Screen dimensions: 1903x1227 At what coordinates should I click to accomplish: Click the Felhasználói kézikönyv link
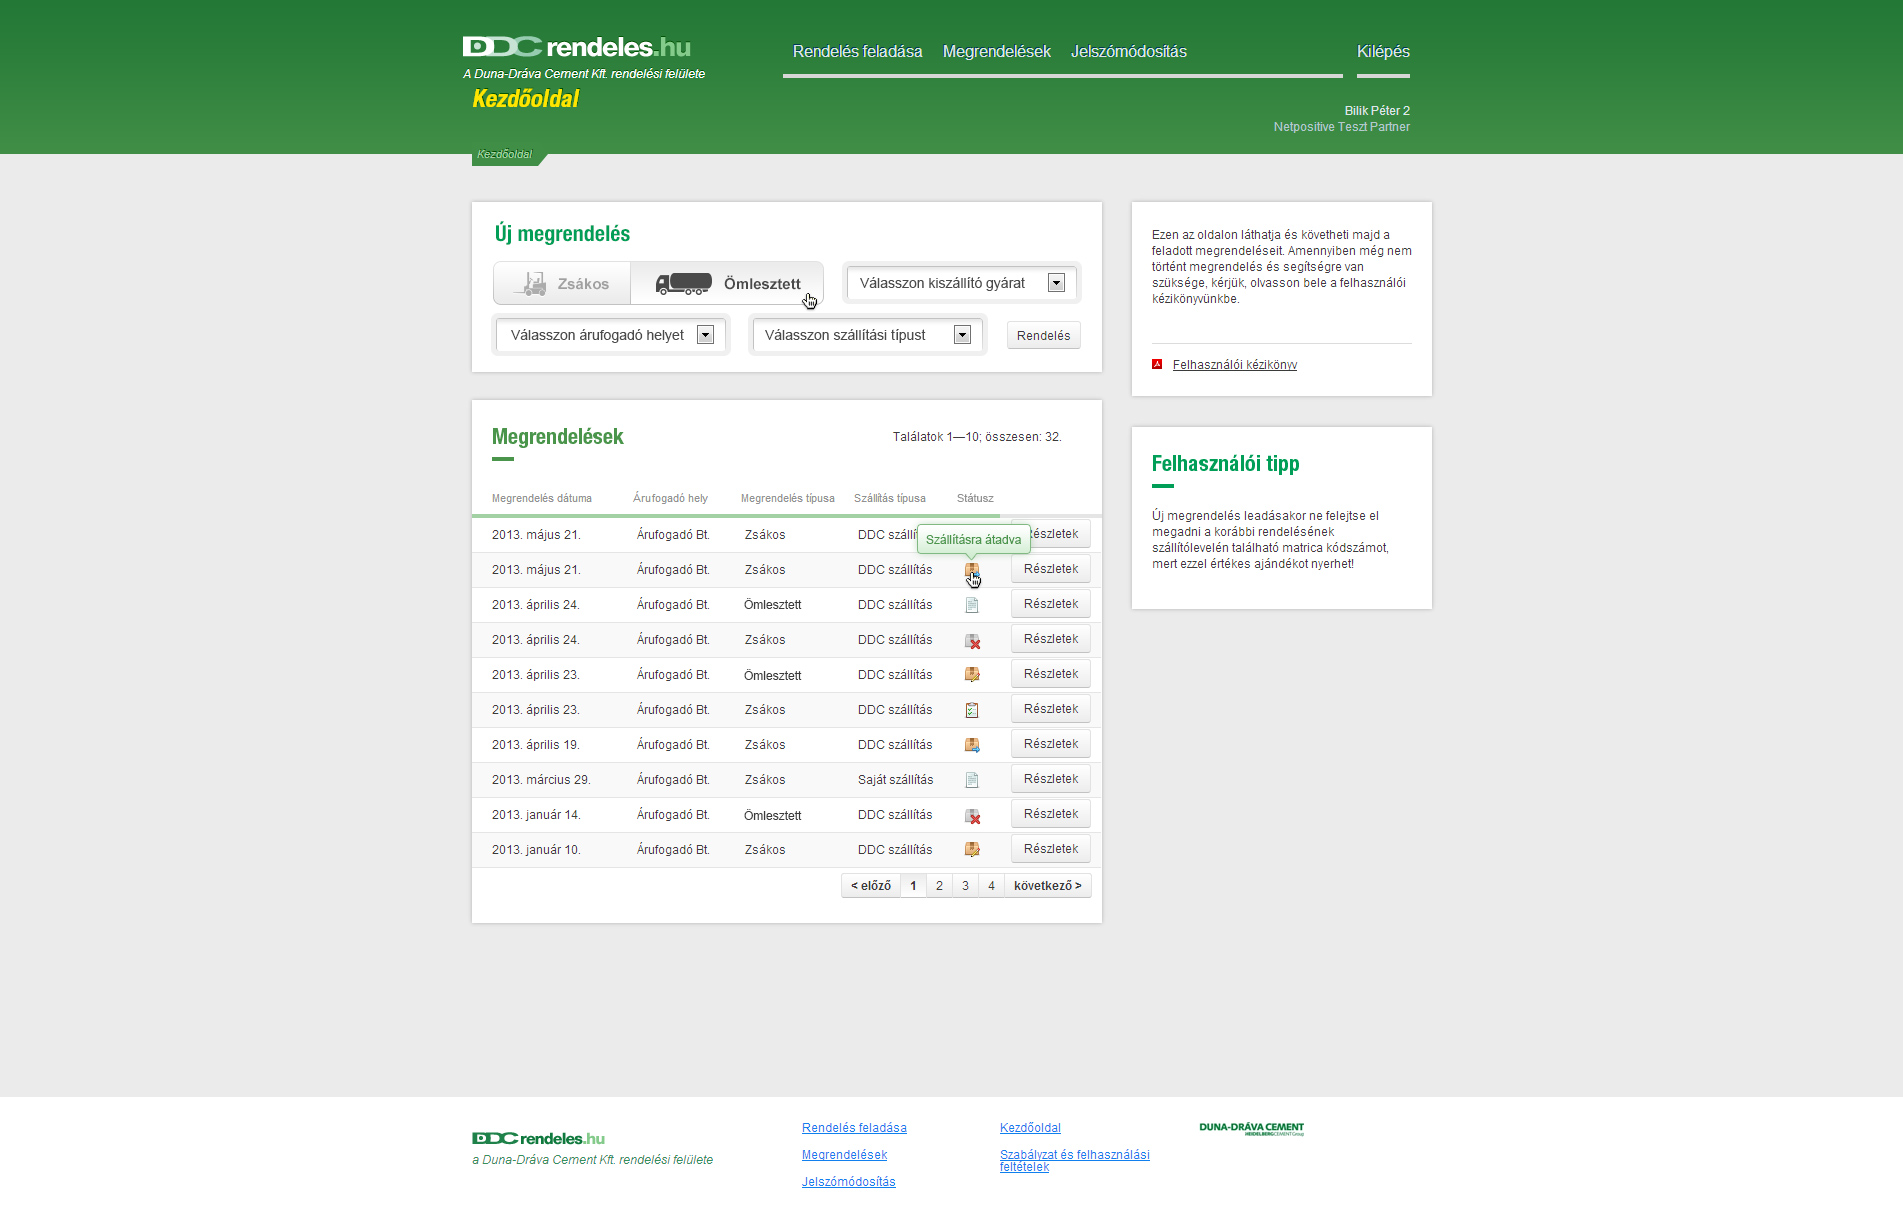[1235, 365]
